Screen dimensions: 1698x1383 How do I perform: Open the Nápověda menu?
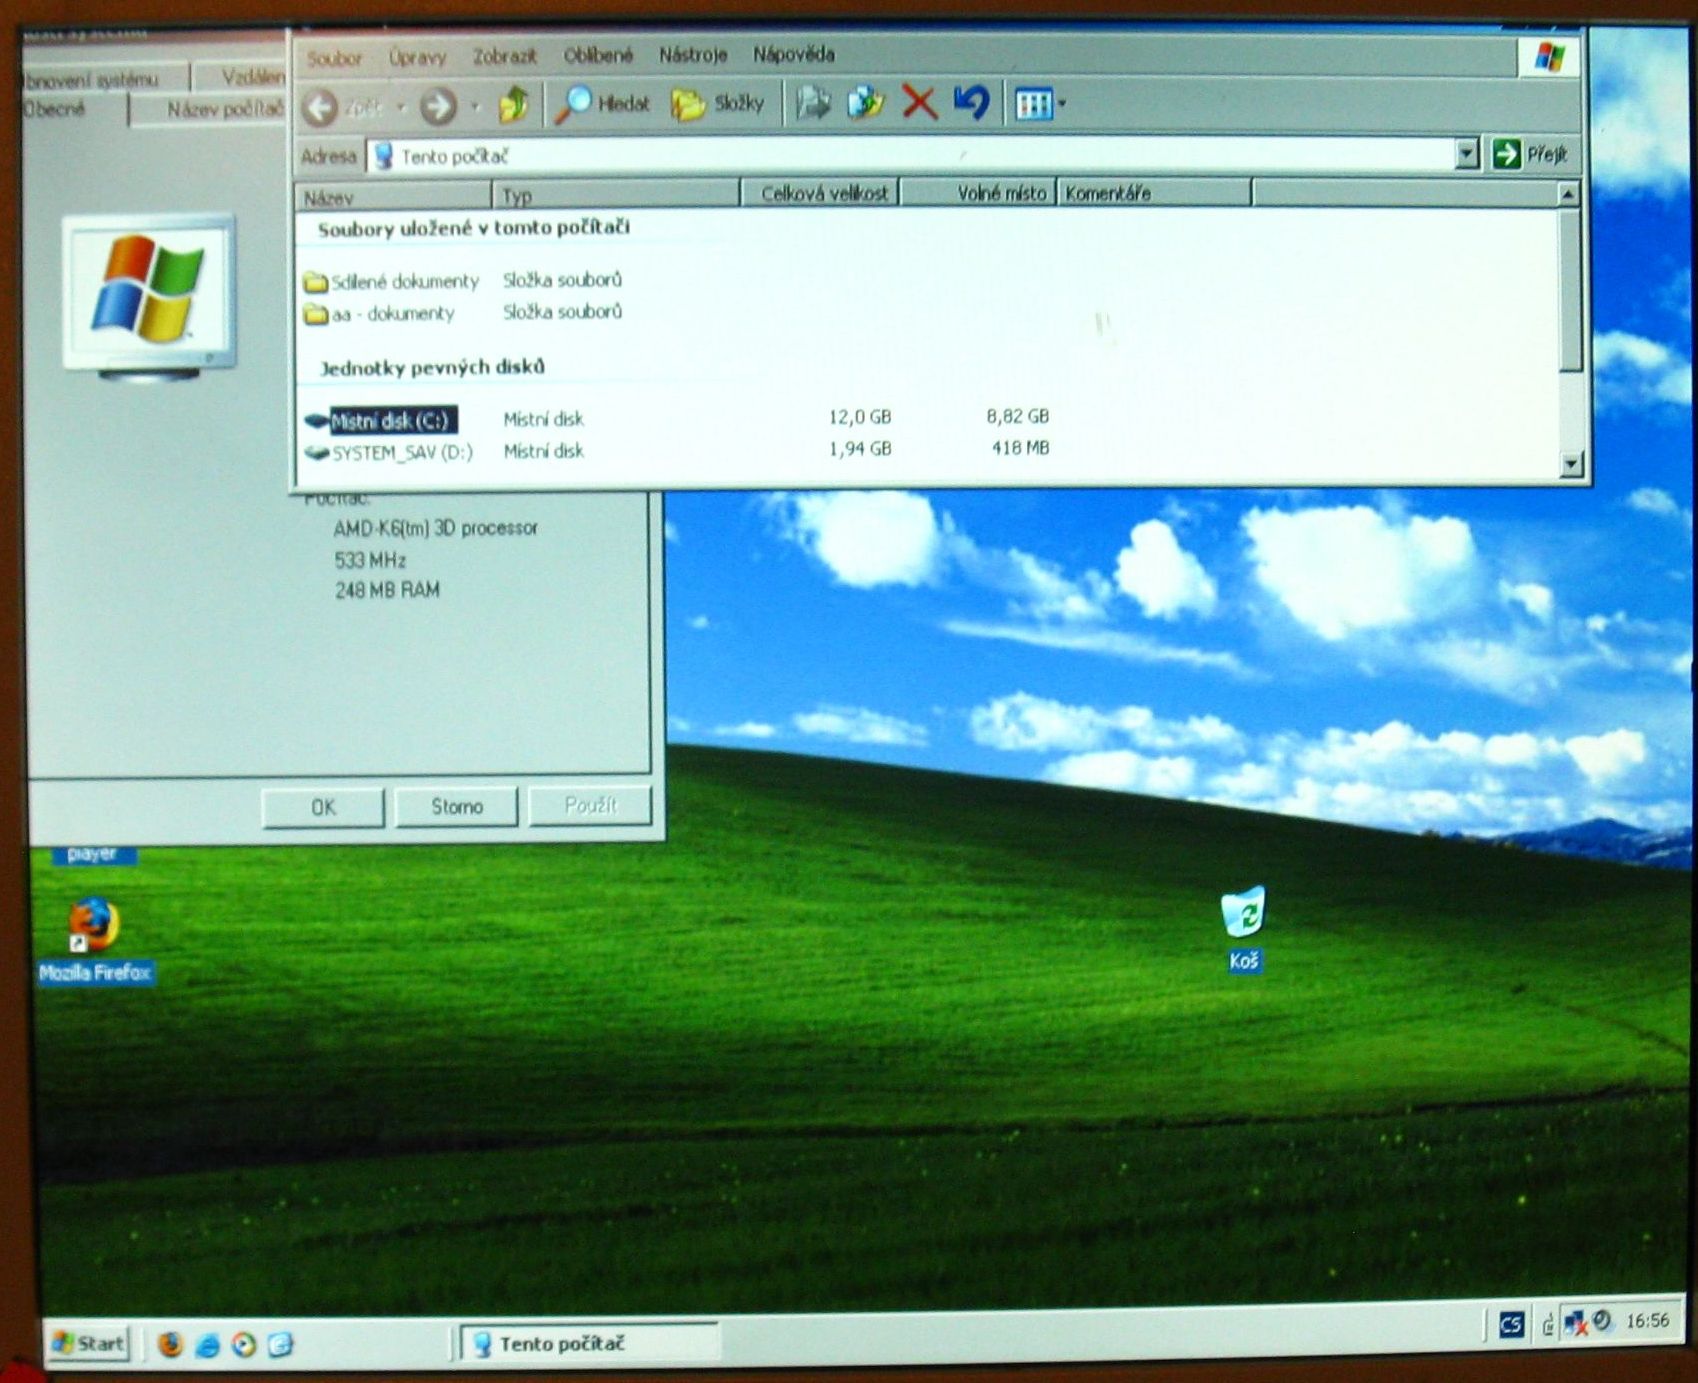[x=794, y=54]
